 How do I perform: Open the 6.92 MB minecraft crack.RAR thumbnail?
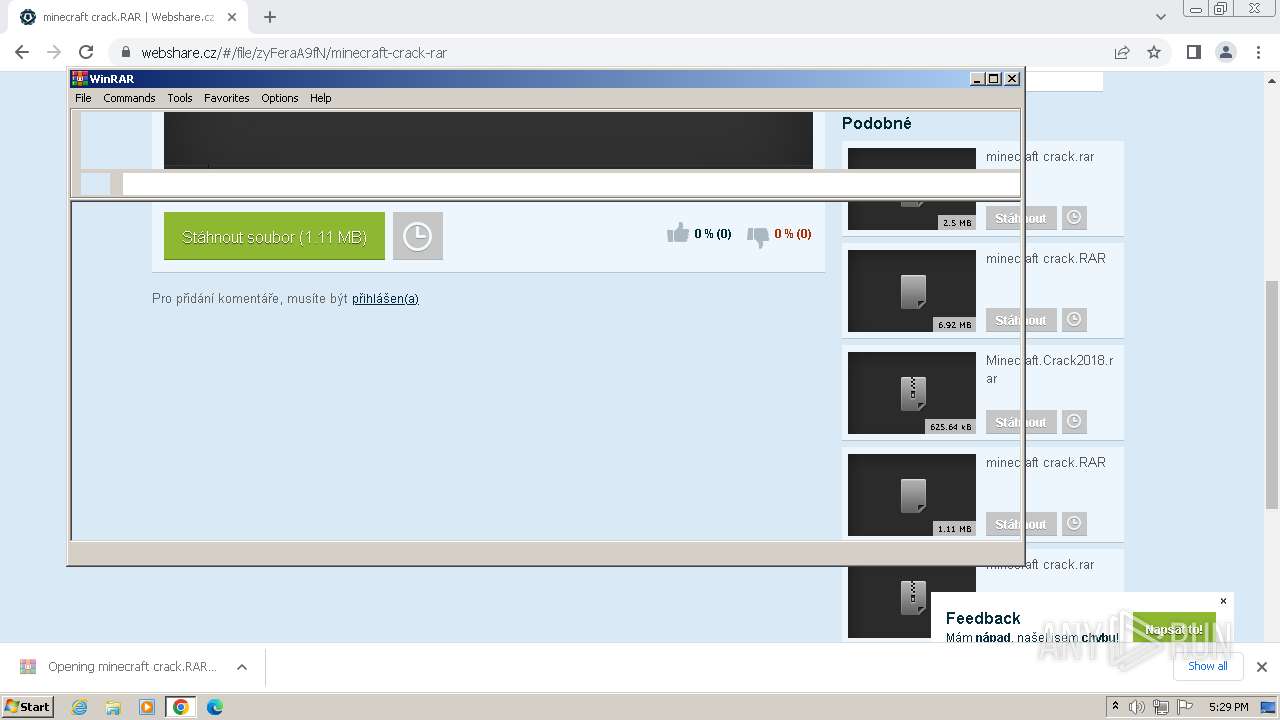[912, 291]
